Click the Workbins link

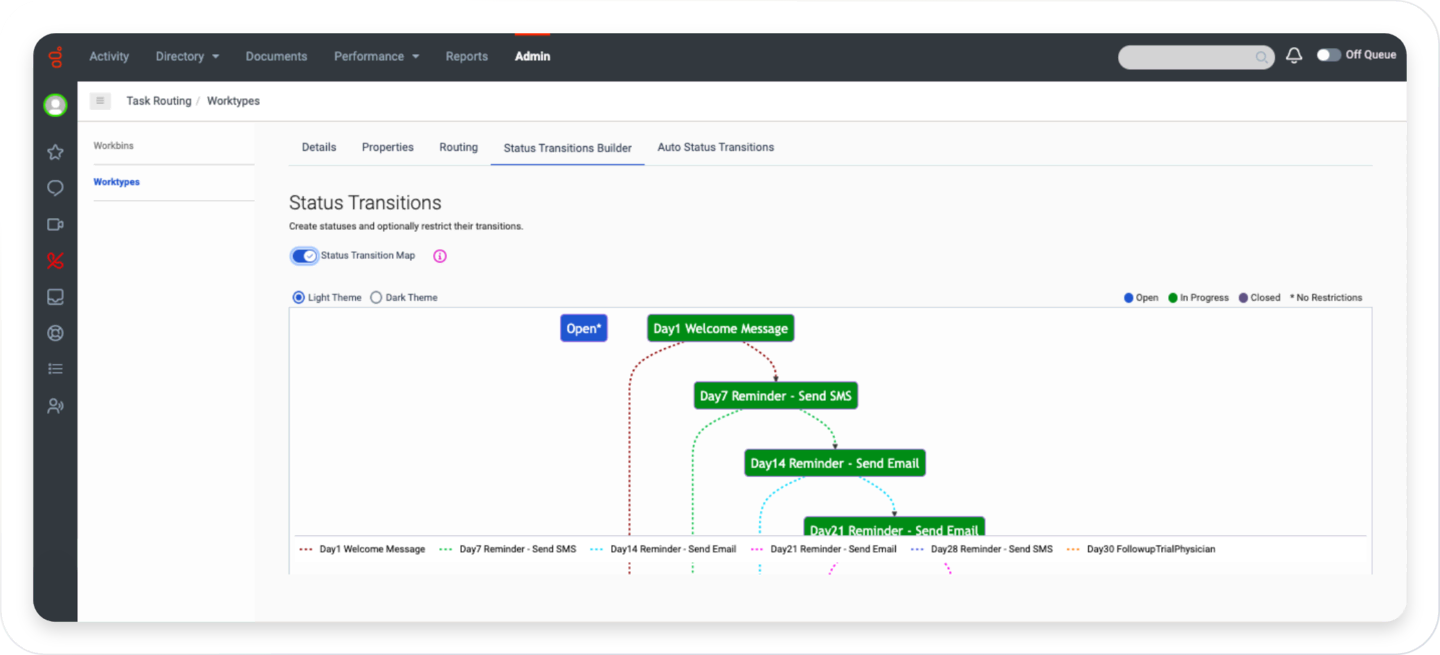(x=113, y=146)
